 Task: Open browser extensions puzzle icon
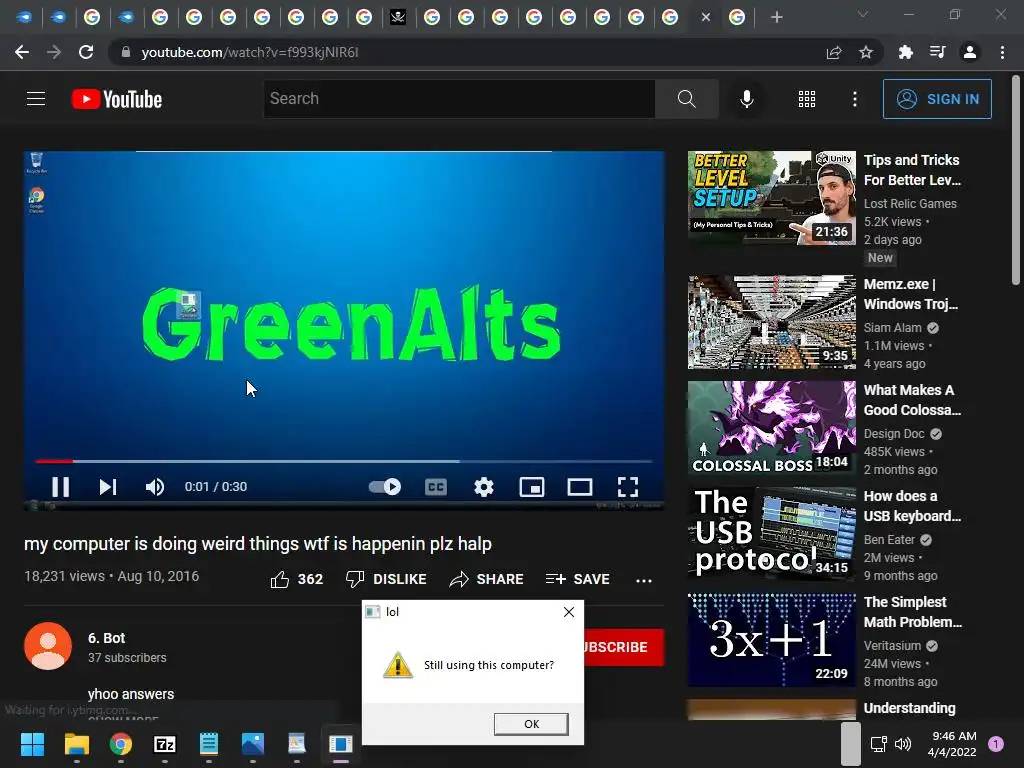pyautogui.click(x=905, y=52)
